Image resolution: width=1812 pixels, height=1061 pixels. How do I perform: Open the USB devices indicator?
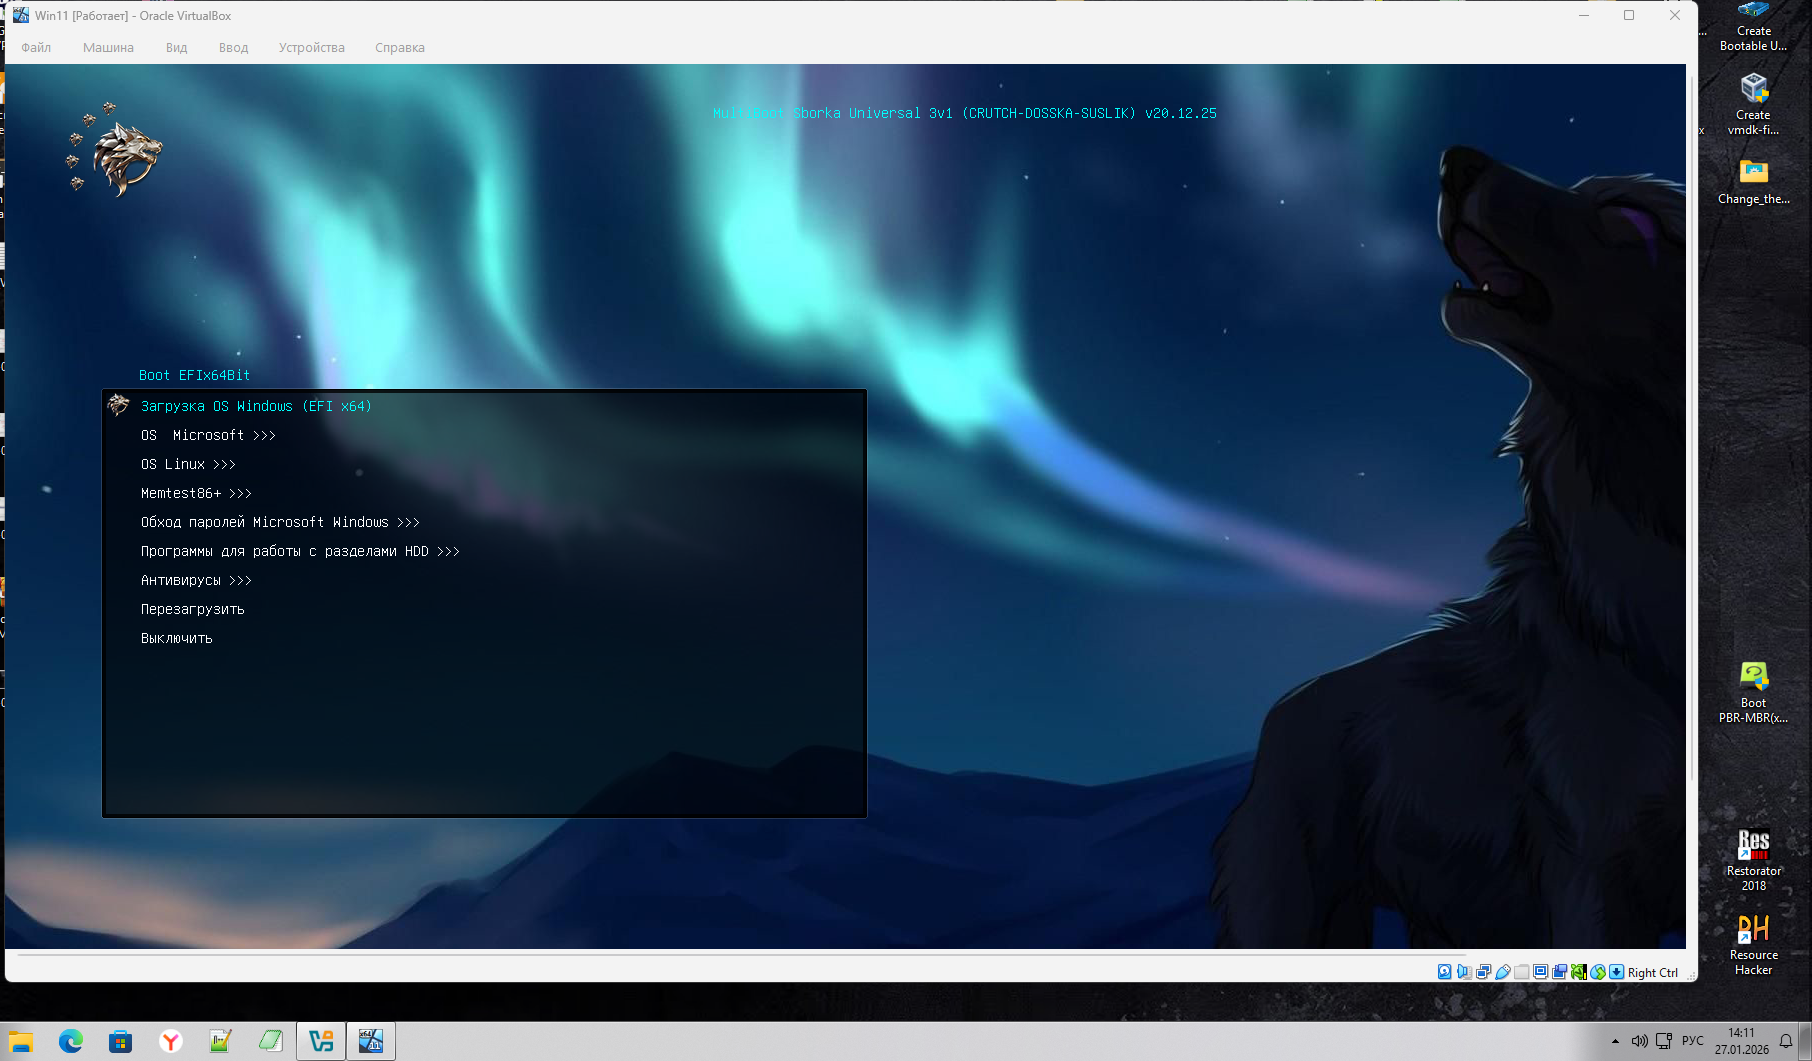point(1502,972)
